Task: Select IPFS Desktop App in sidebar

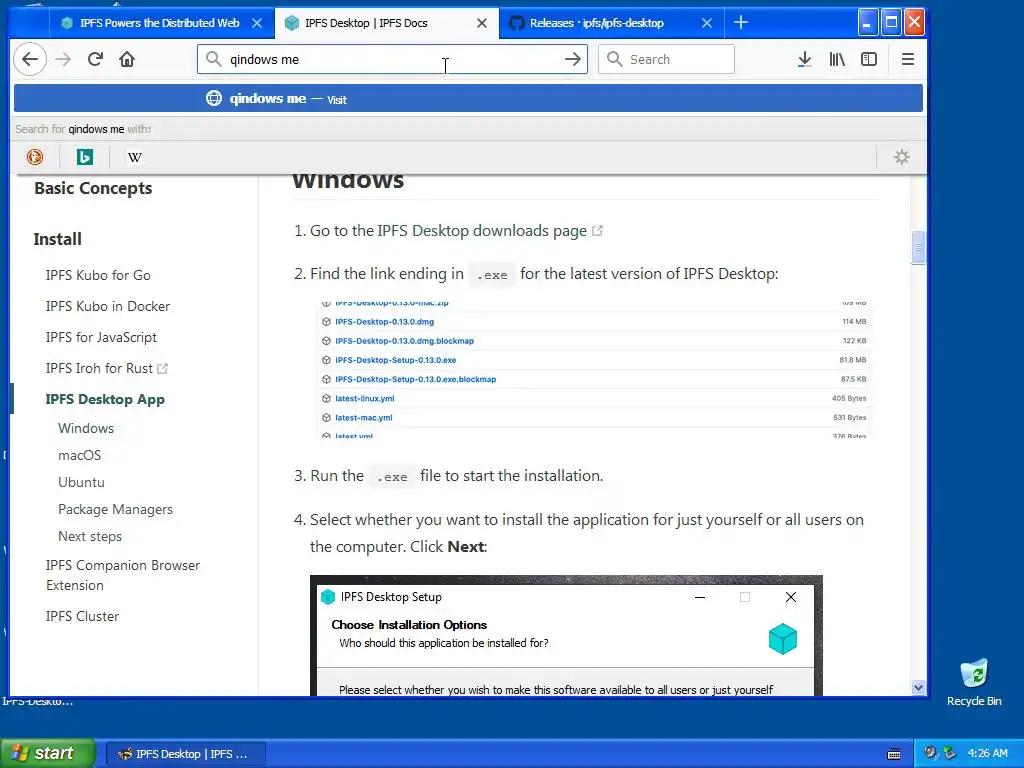Action: pos(105,399)
